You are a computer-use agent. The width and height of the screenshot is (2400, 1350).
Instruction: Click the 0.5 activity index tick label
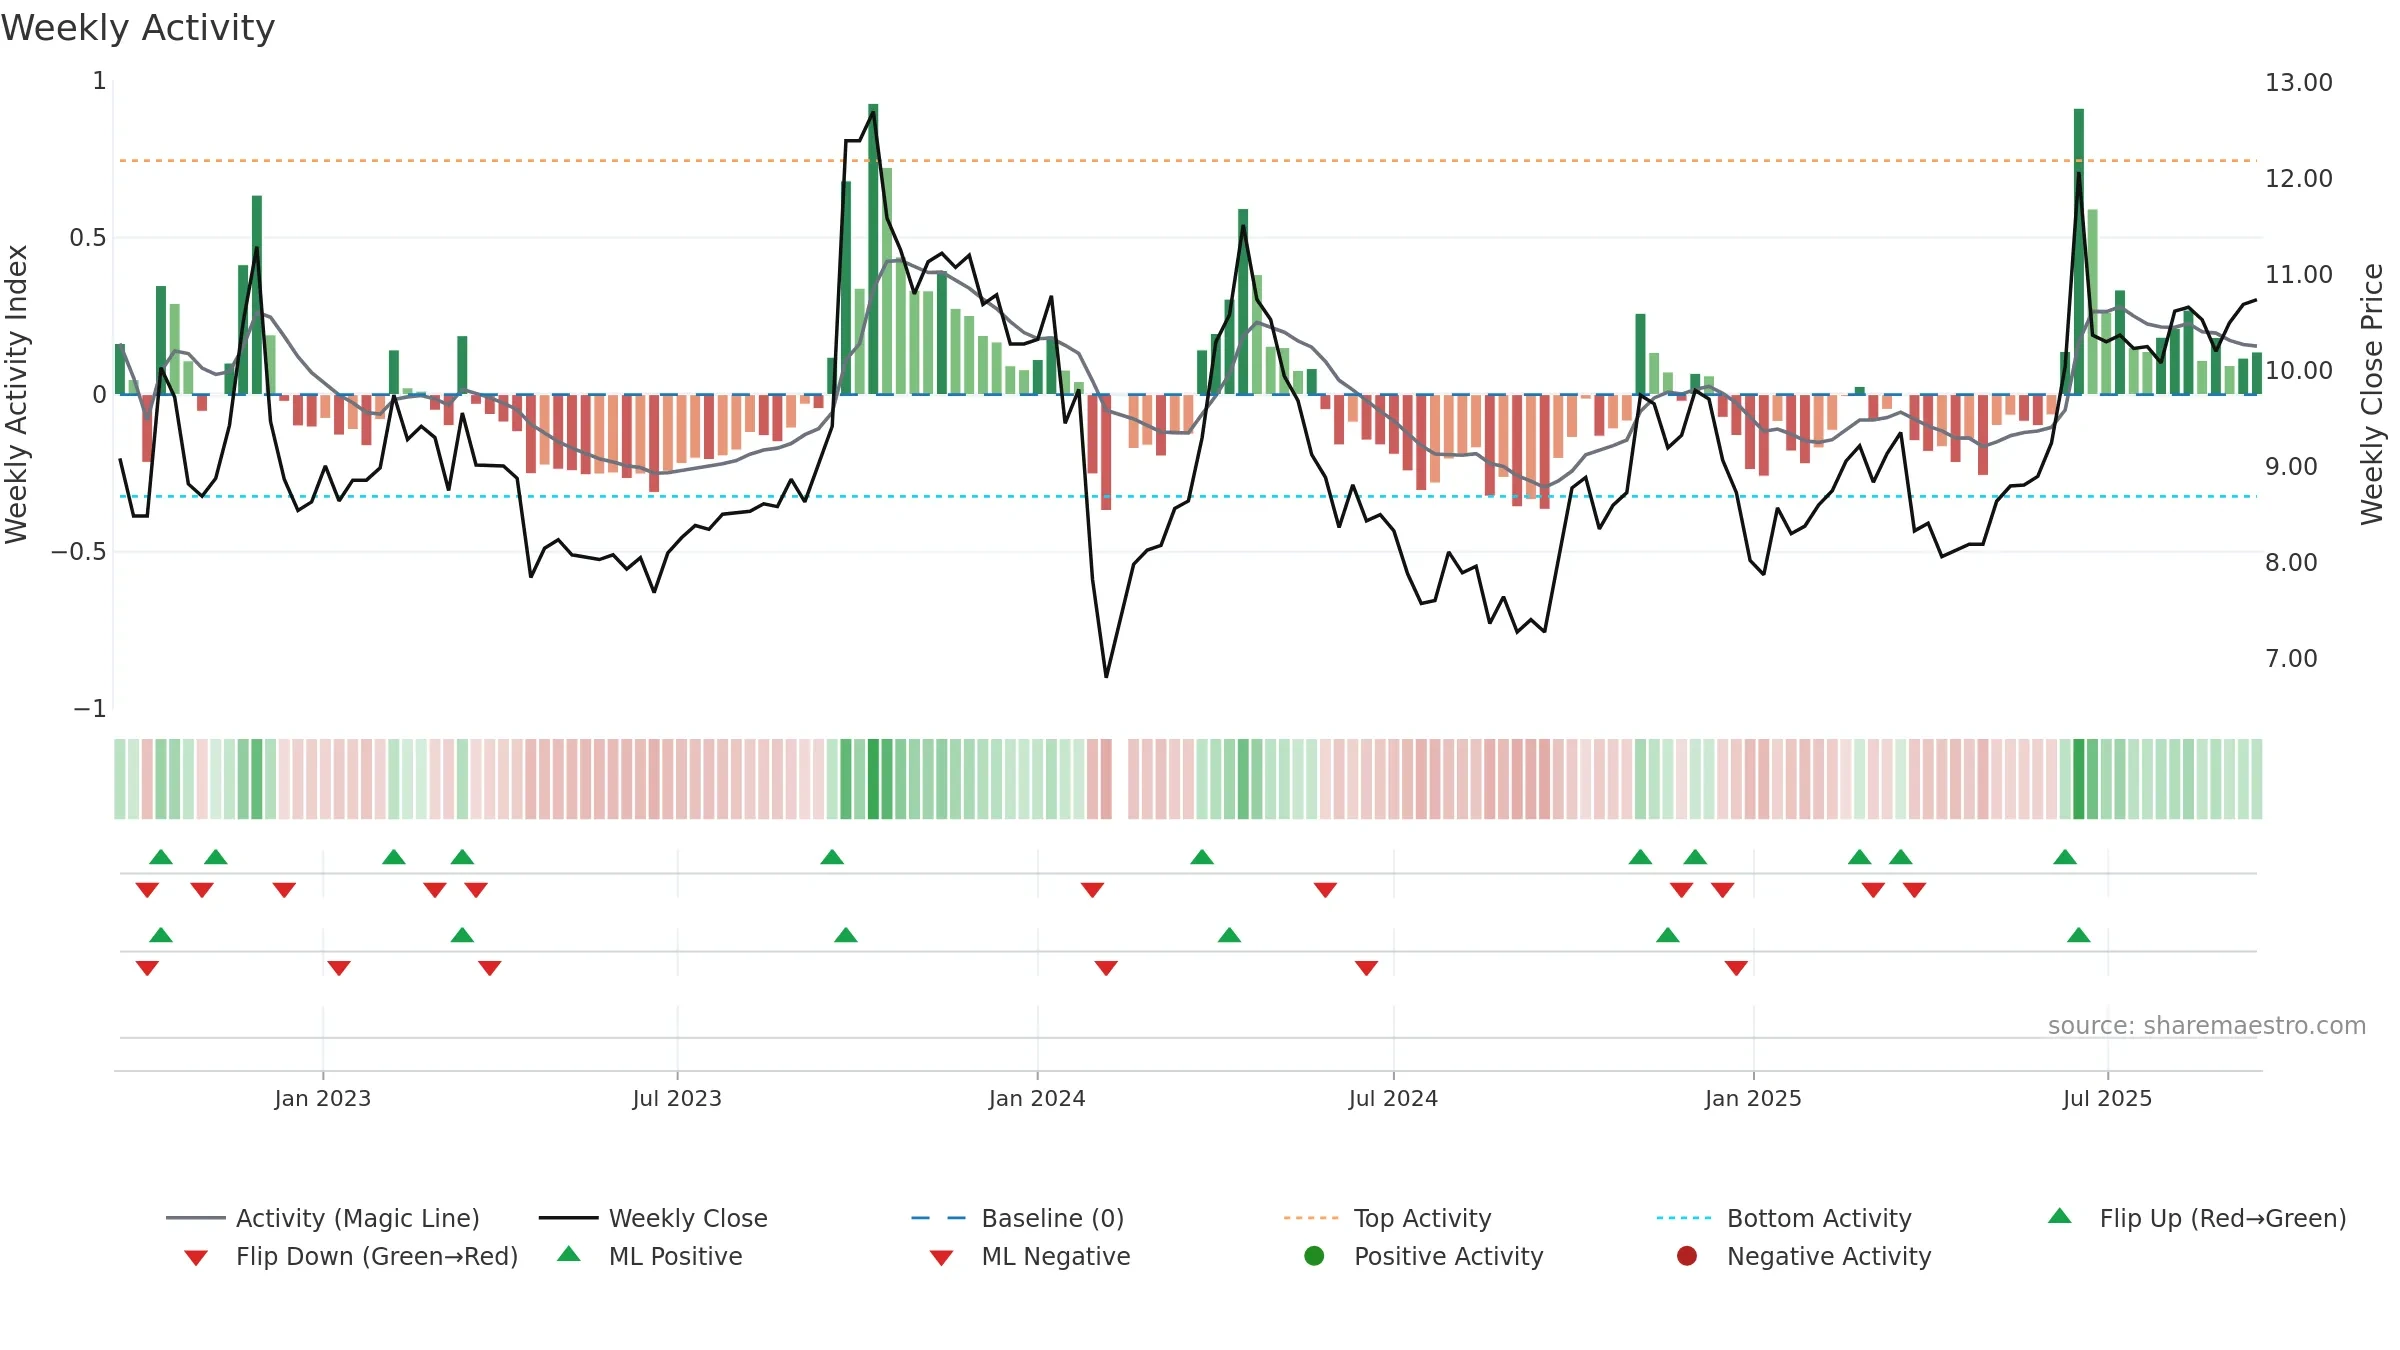click(87, 237)
